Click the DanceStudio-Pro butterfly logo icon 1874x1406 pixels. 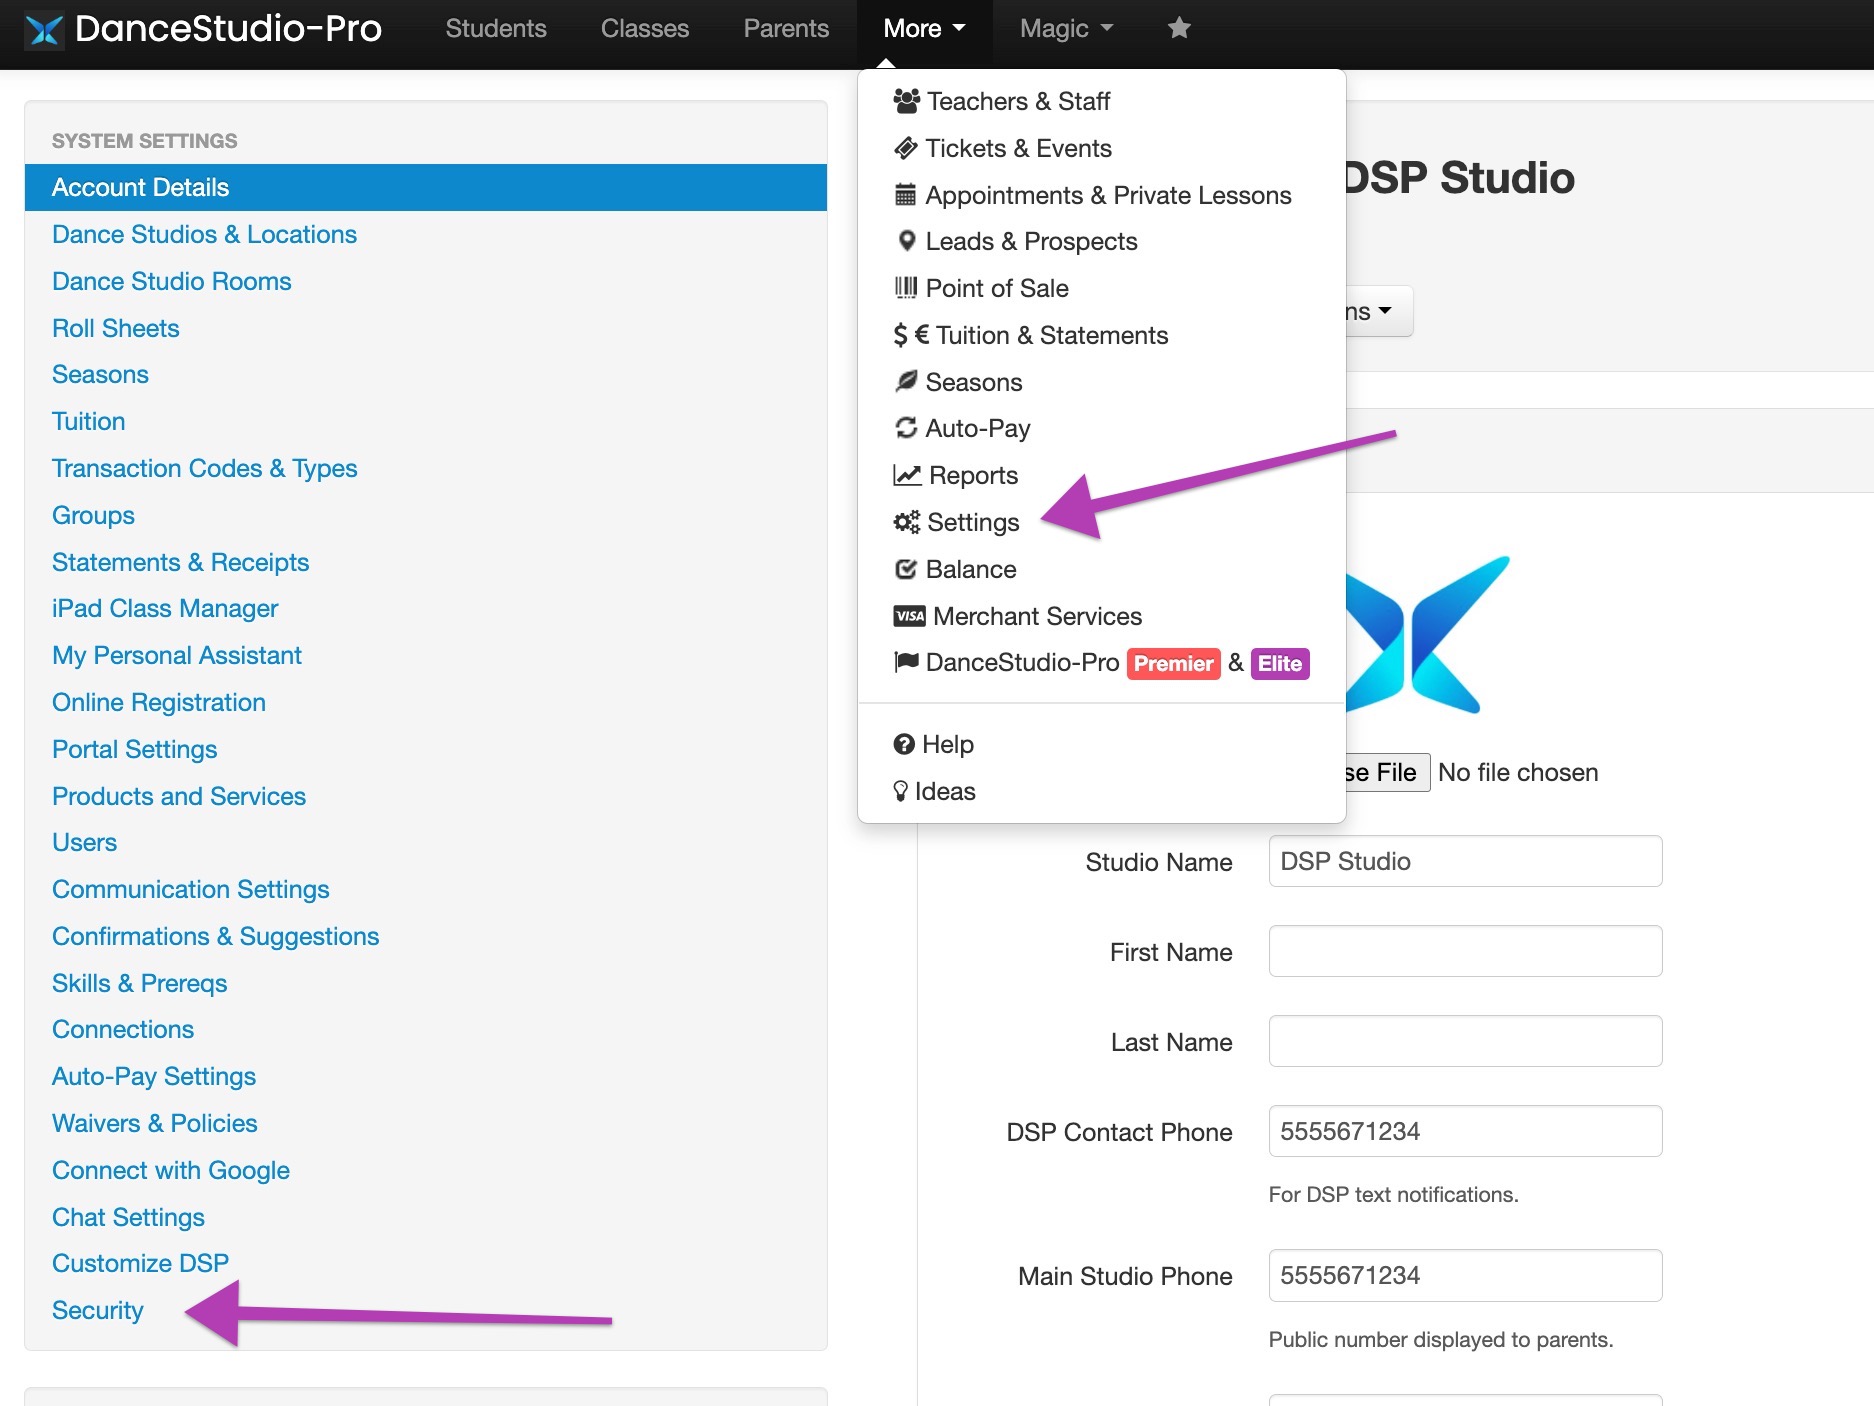[44, 29]
